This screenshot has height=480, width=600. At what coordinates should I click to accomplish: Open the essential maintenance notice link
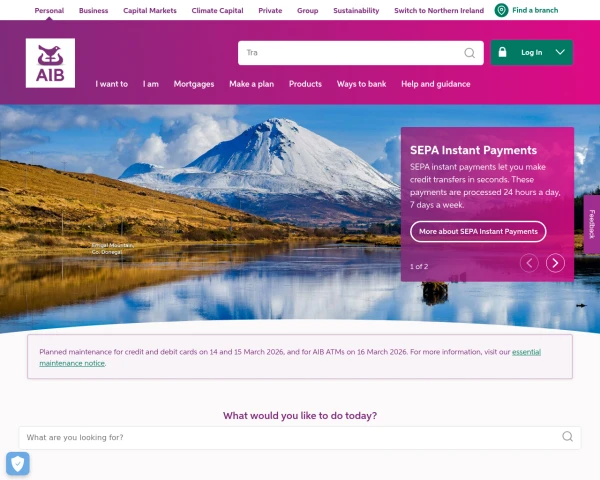[x=290, y=358]
